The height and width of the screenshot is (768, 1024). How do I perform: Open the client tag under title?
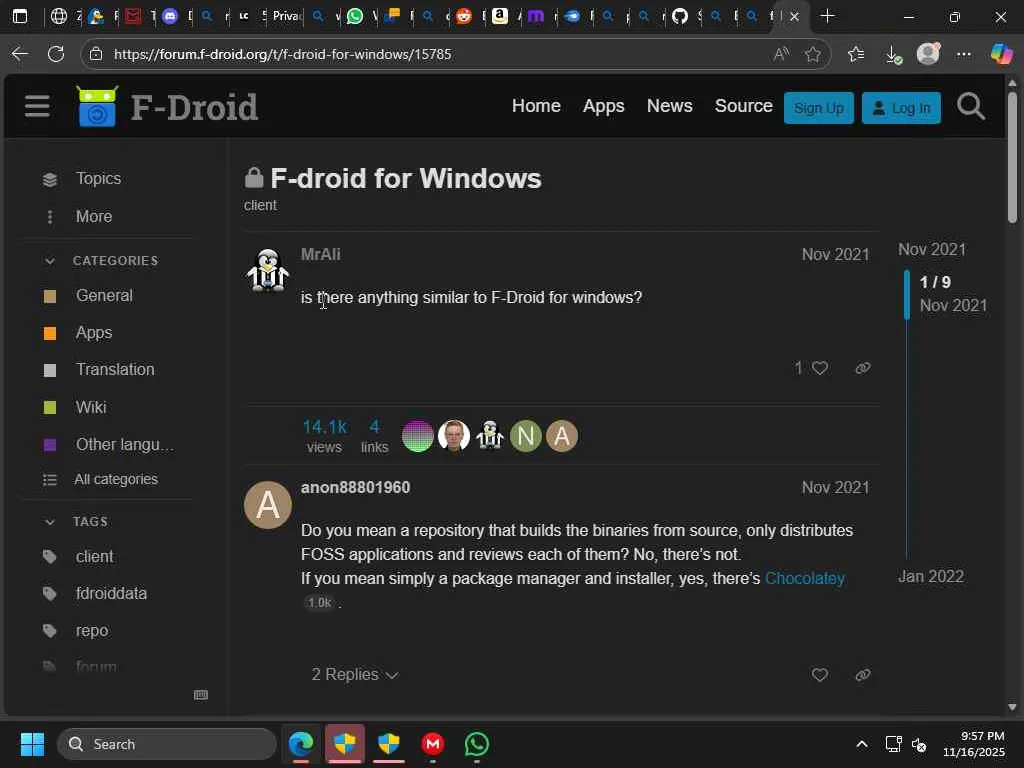point(260,205)
